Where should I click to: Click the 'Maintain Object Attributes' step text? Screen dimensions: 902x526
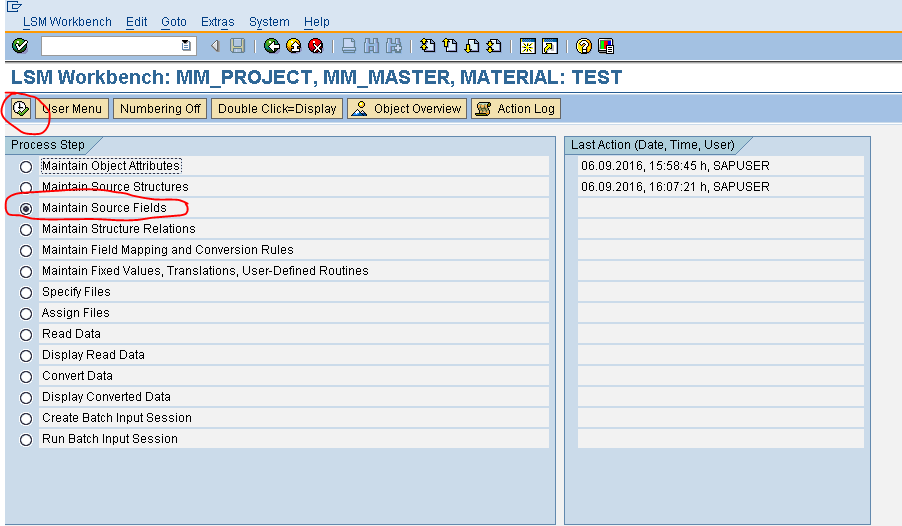(x=111, y=166)
